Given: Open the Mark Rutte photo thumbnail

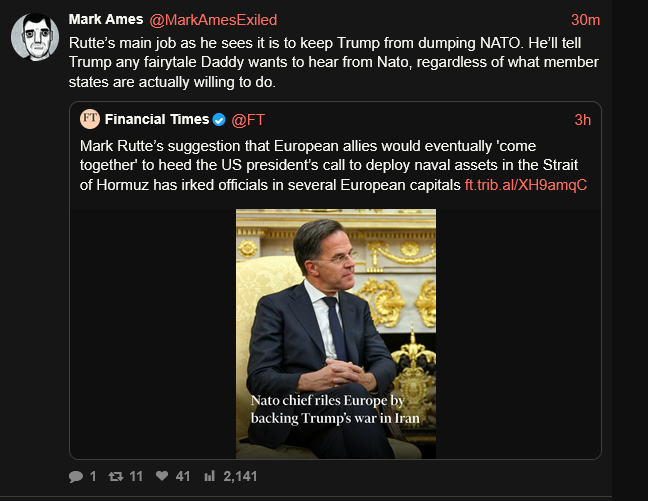Looking at the screenshot, I should tap(335, 330).
